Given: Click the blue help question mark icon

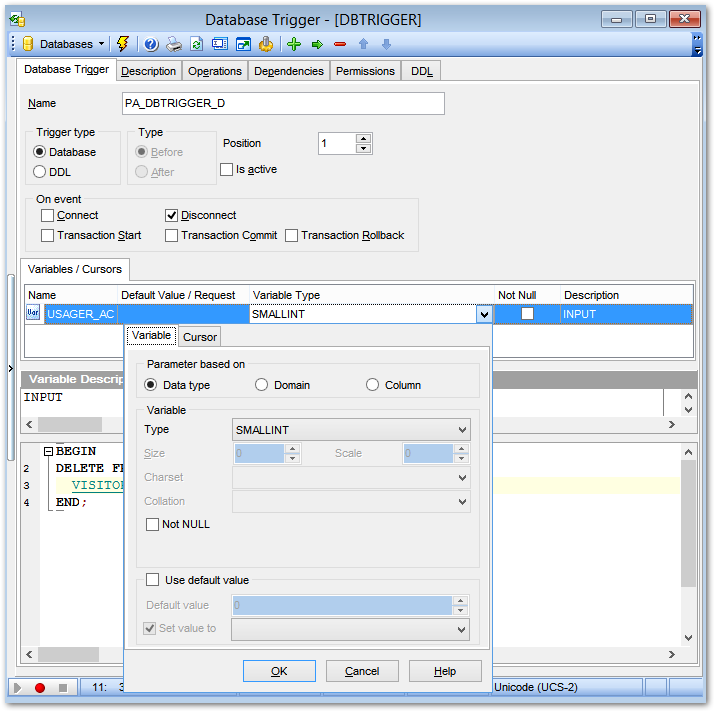Looking at the screenshot, I should pyautogui.click(x=151, y=44).
